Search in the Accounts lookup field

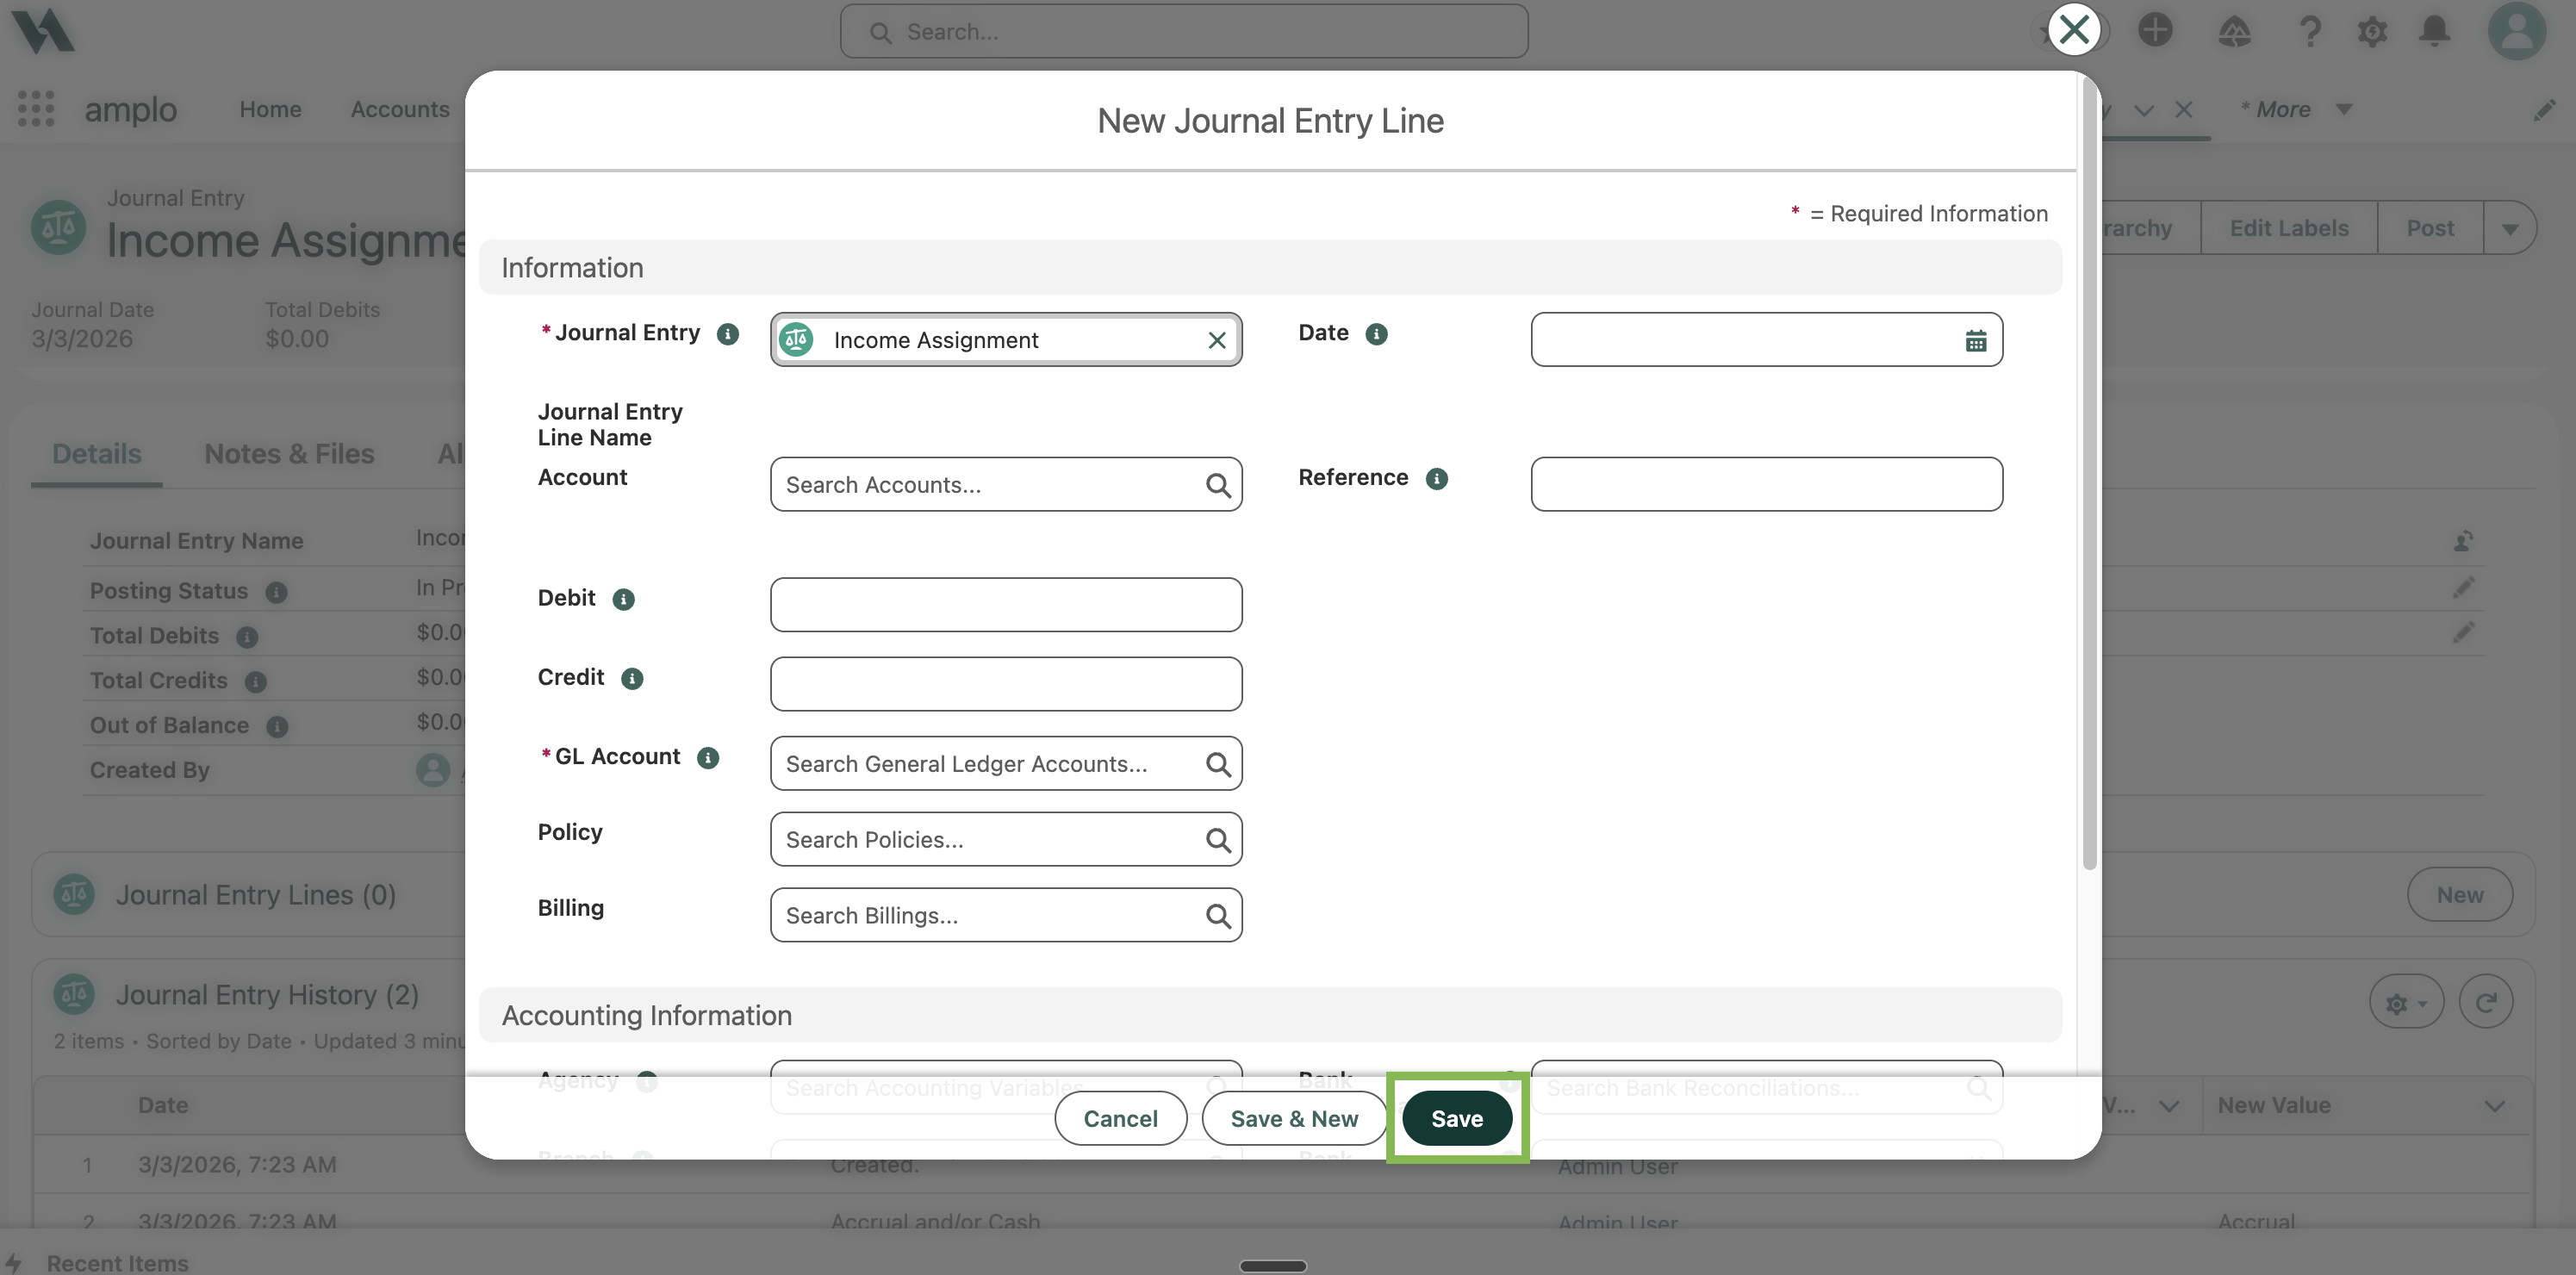tap(1006, 485)
